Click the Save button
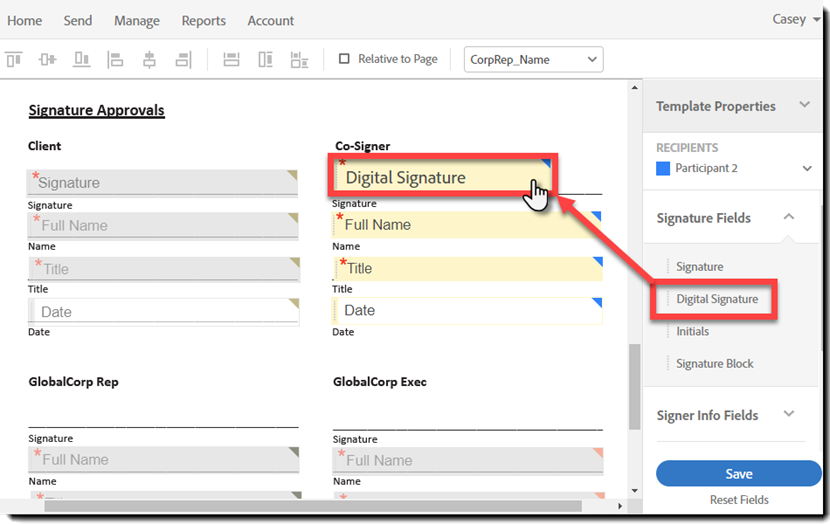The width and height of the screenshot is (830, 524). 738,473
